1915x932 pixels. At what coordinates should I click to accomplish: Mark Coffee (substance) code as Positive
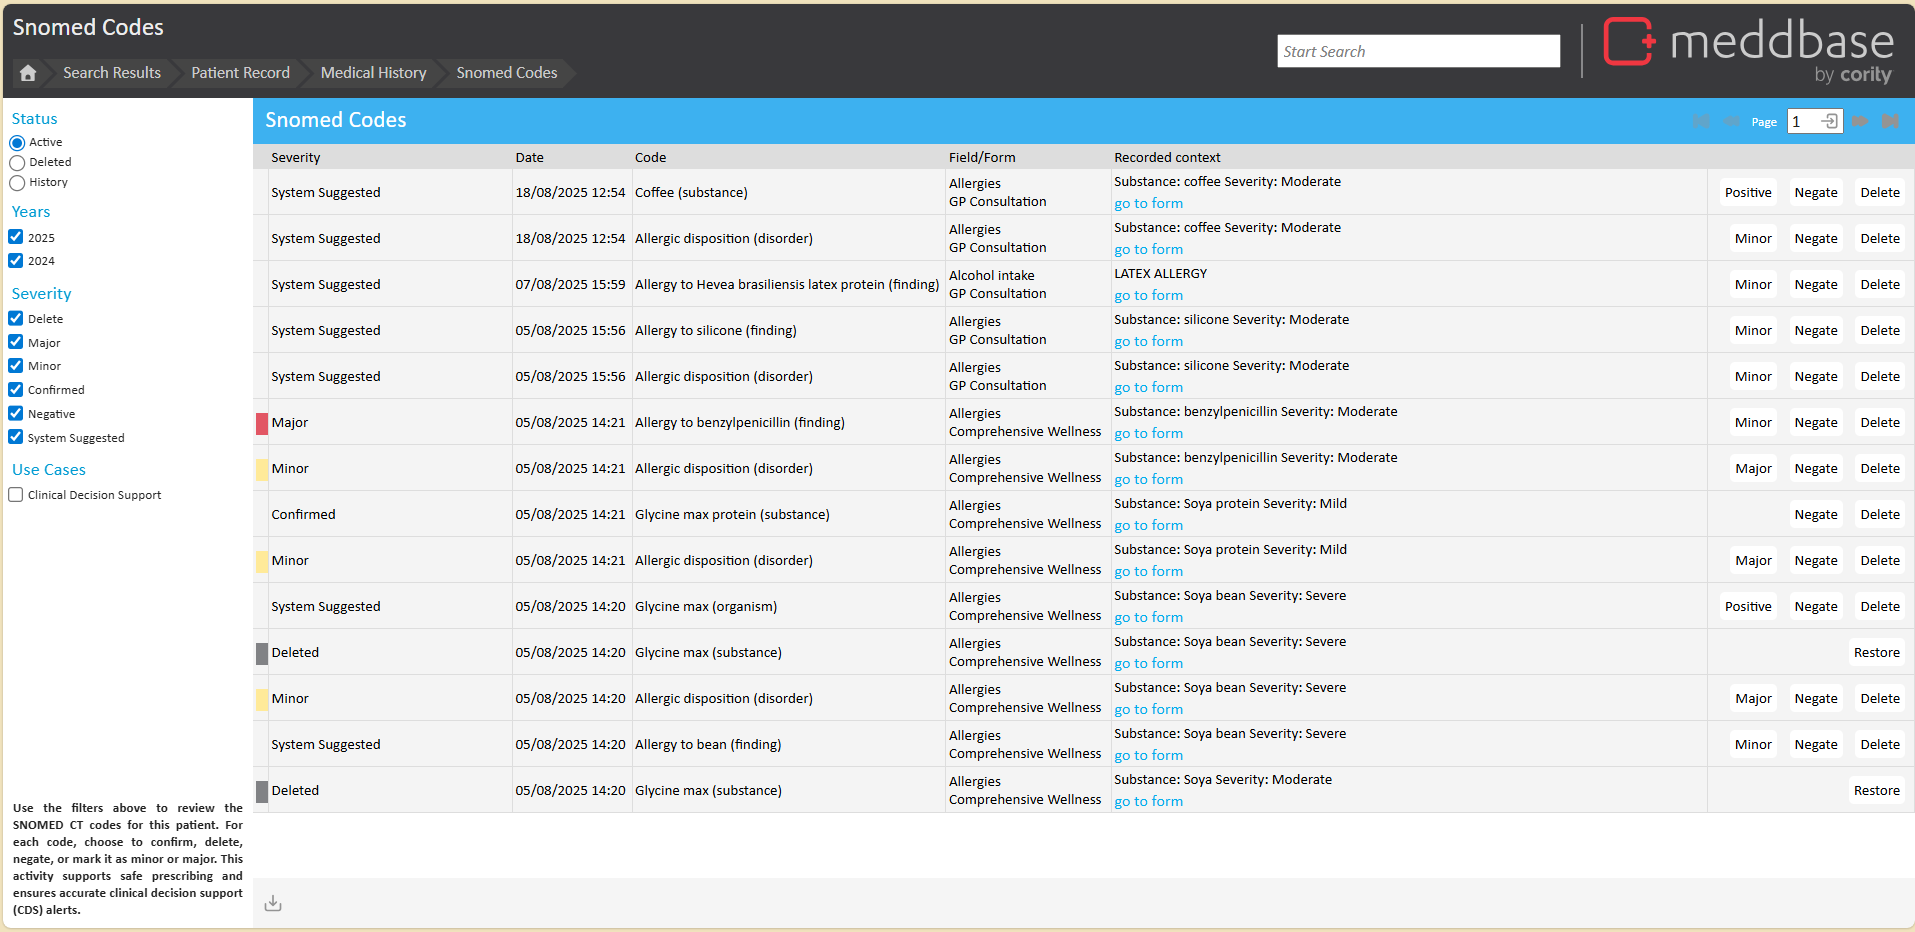pos(1747,193)
